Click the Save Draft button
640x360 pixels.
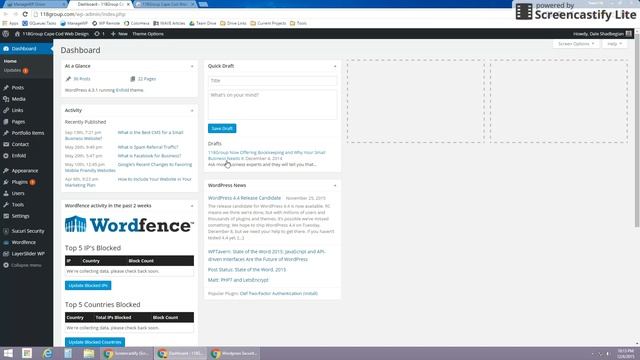tap(222, 129)
